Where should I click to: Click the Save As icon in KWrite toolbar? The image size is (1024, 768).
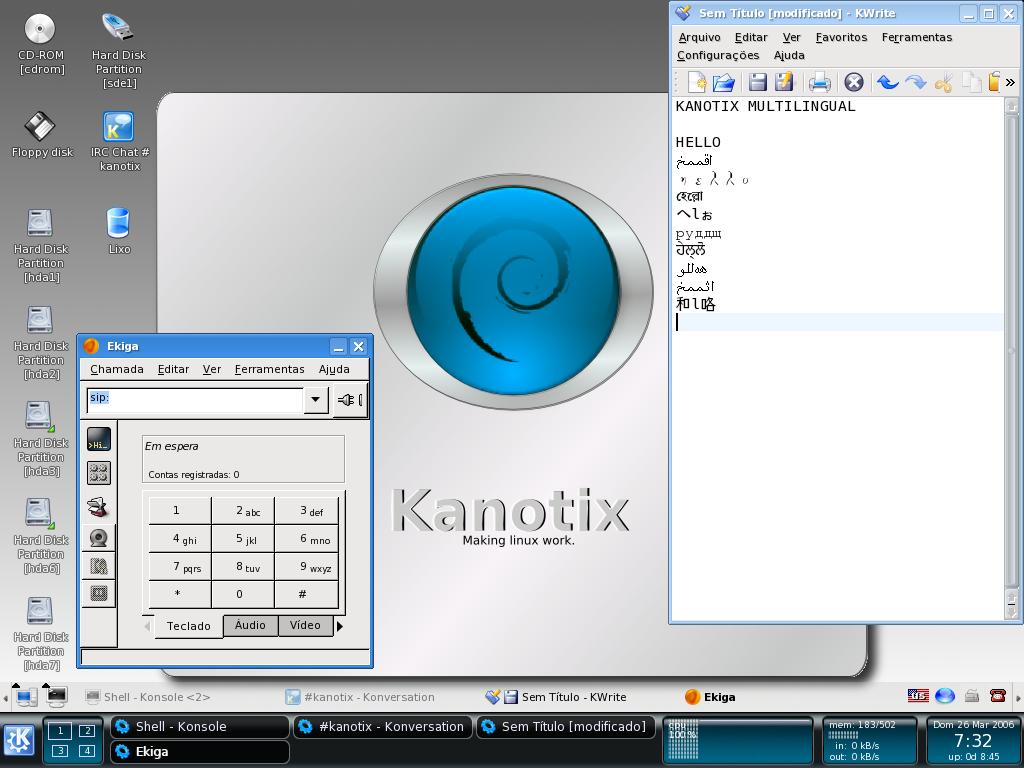point(784,82)
